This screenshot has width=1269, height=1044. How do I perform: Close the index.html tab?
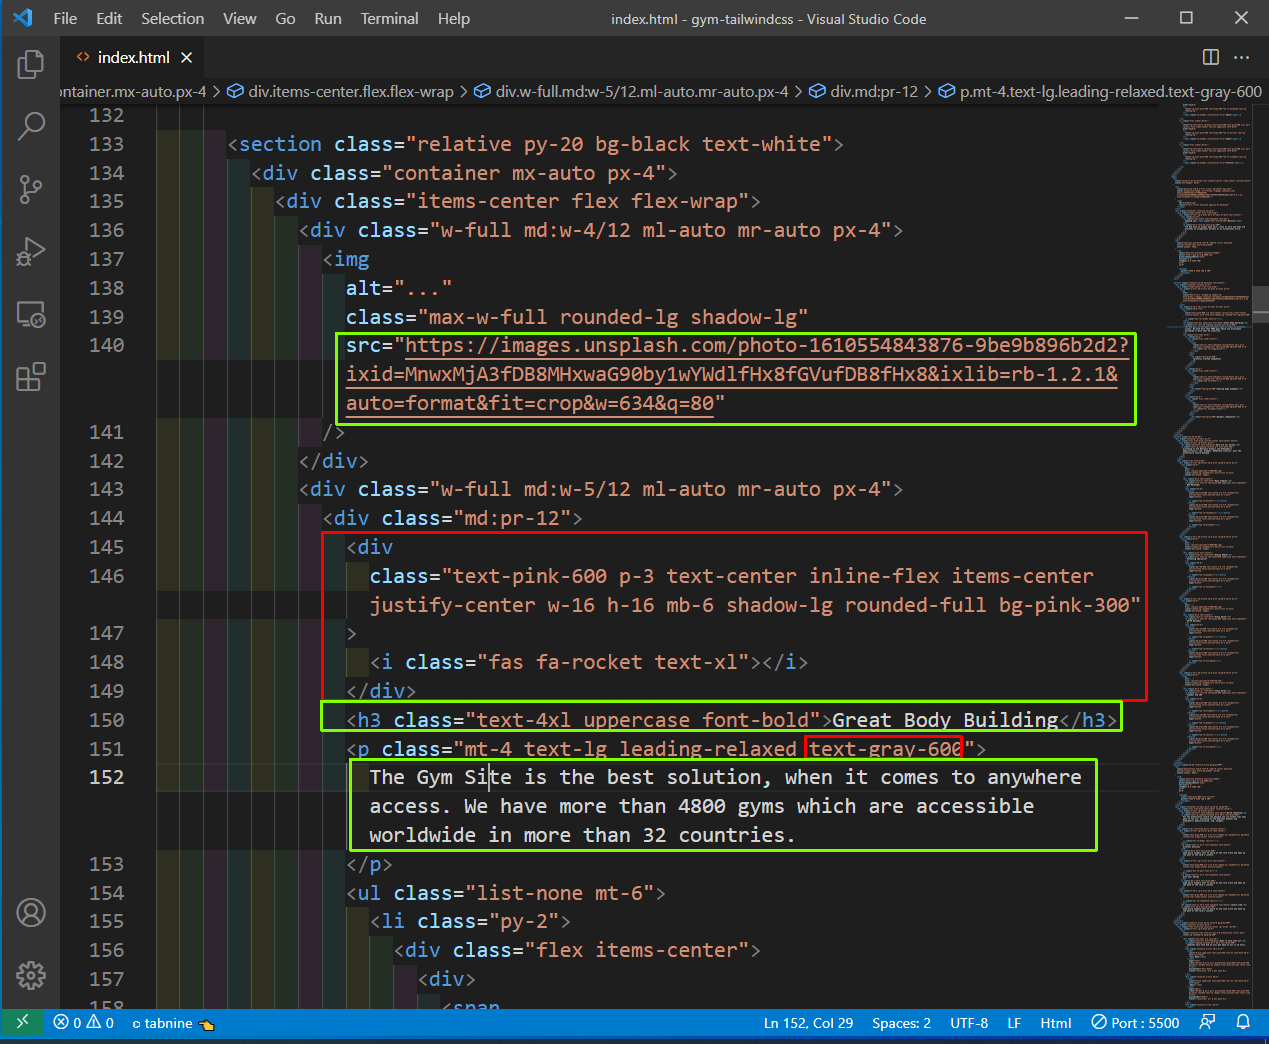coord(187,57)
